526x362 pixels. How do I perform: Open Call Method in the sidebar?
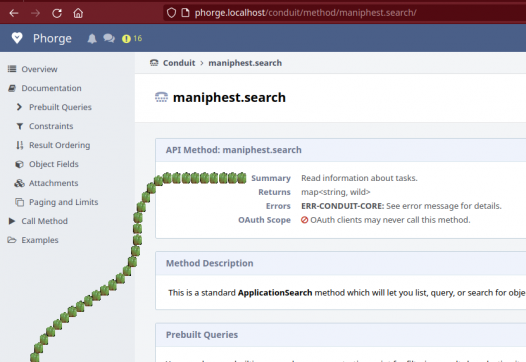click(45, 221)
